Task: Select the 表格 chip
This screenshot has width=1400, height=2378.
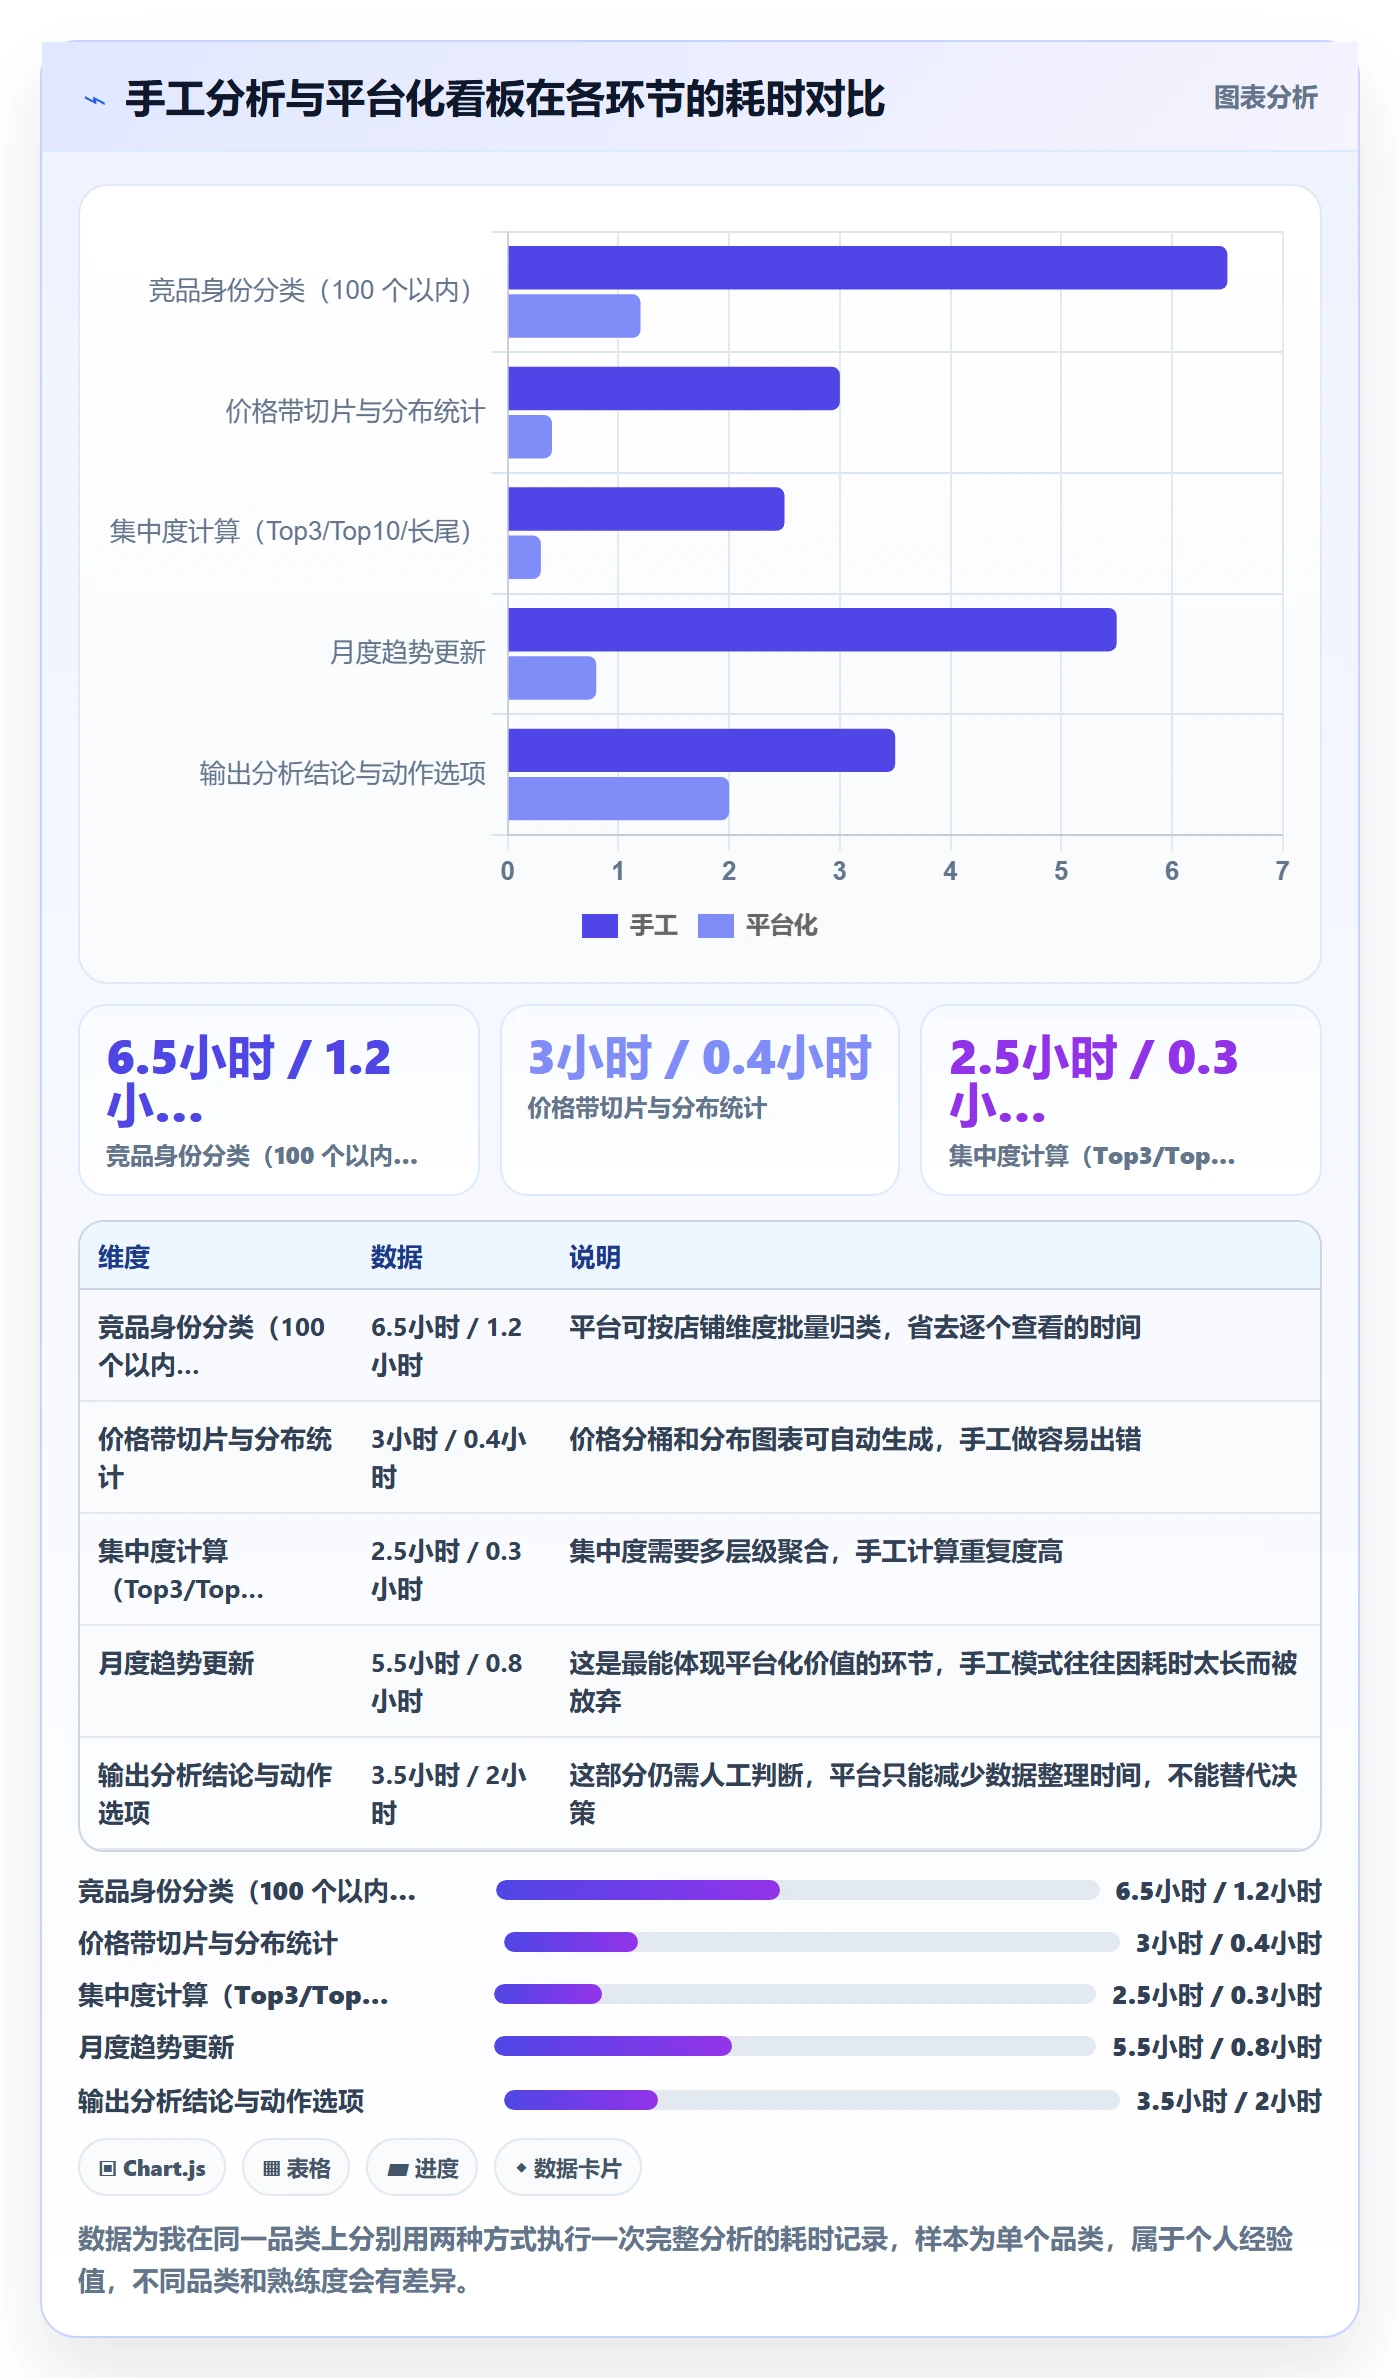Action: coord(296,2168)
